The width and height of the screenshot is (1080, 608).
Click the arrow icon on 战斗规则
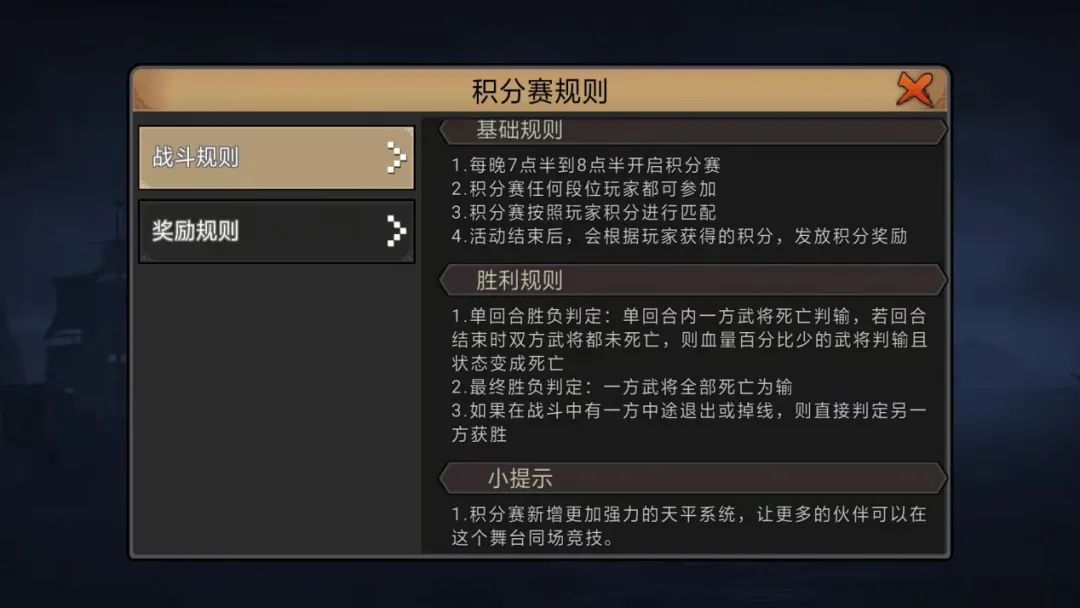coord(396,158)
